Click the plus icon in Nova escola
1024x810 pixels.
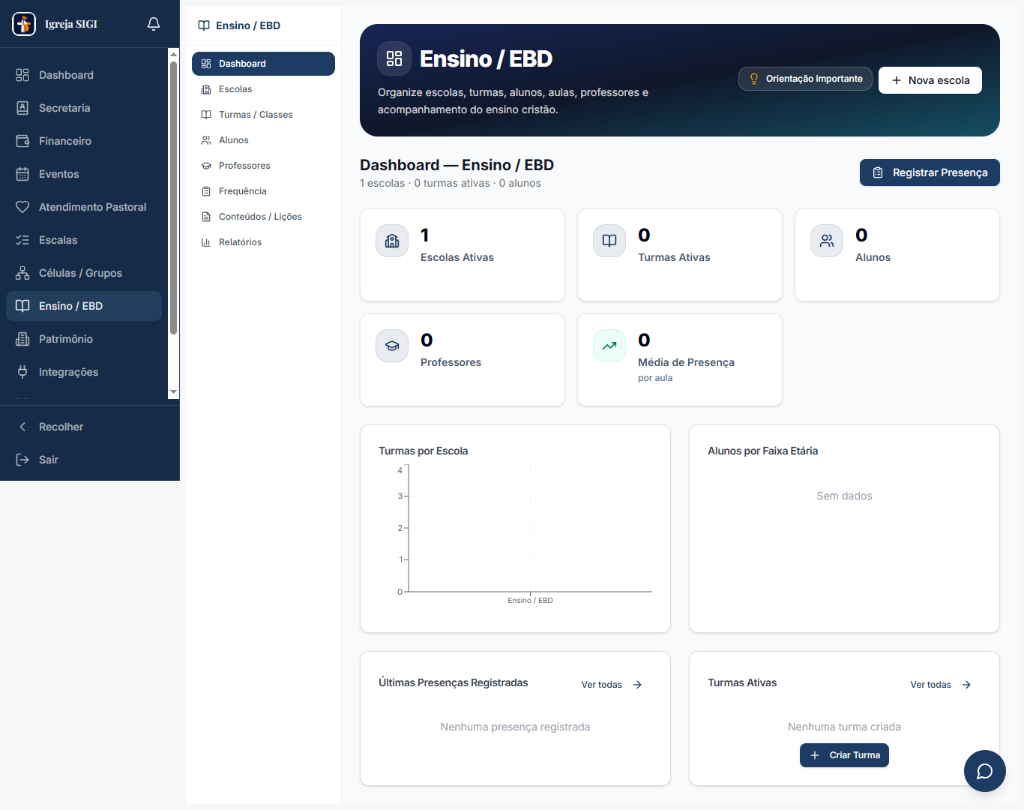click(x=896, y=80)
